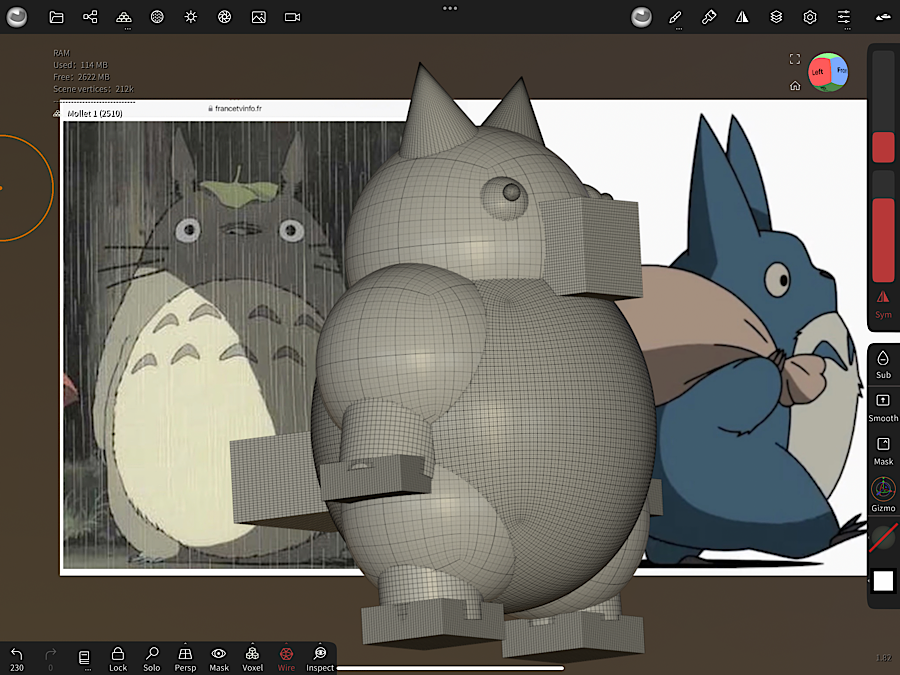Toggle the Sub mode

[883, 365]
